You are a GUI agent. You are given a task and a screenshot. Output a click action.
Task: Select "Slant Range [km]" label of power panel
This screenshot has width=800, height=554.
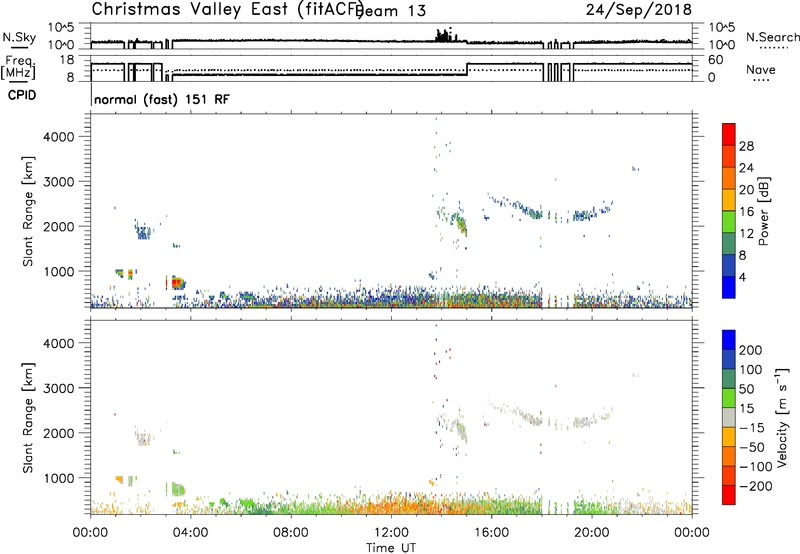[28, 211]
